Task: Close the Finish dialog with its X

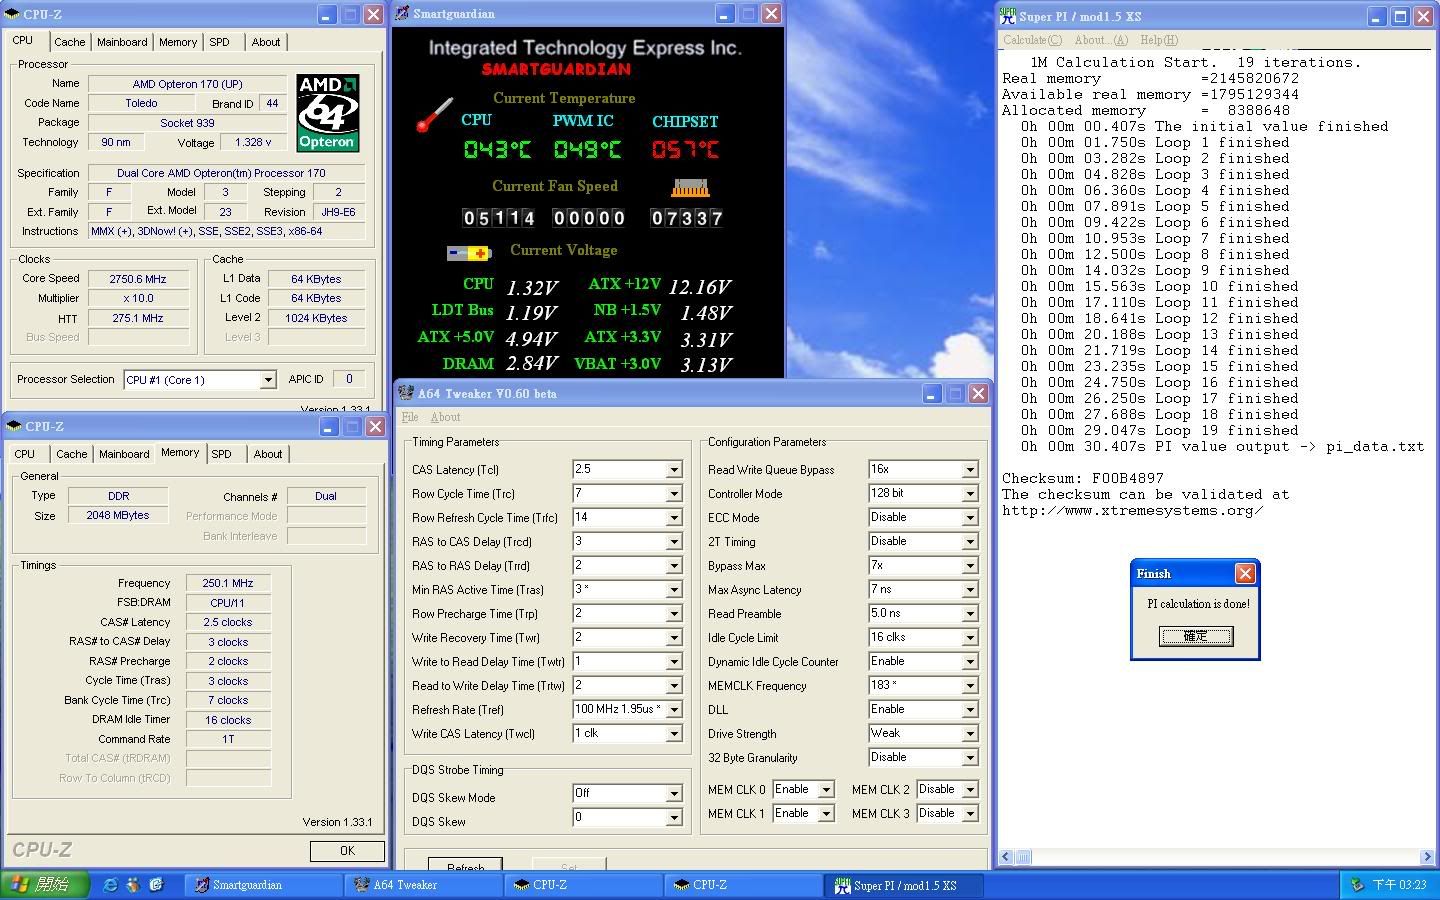Action: pyautogui.click(x=1245, y=573)
